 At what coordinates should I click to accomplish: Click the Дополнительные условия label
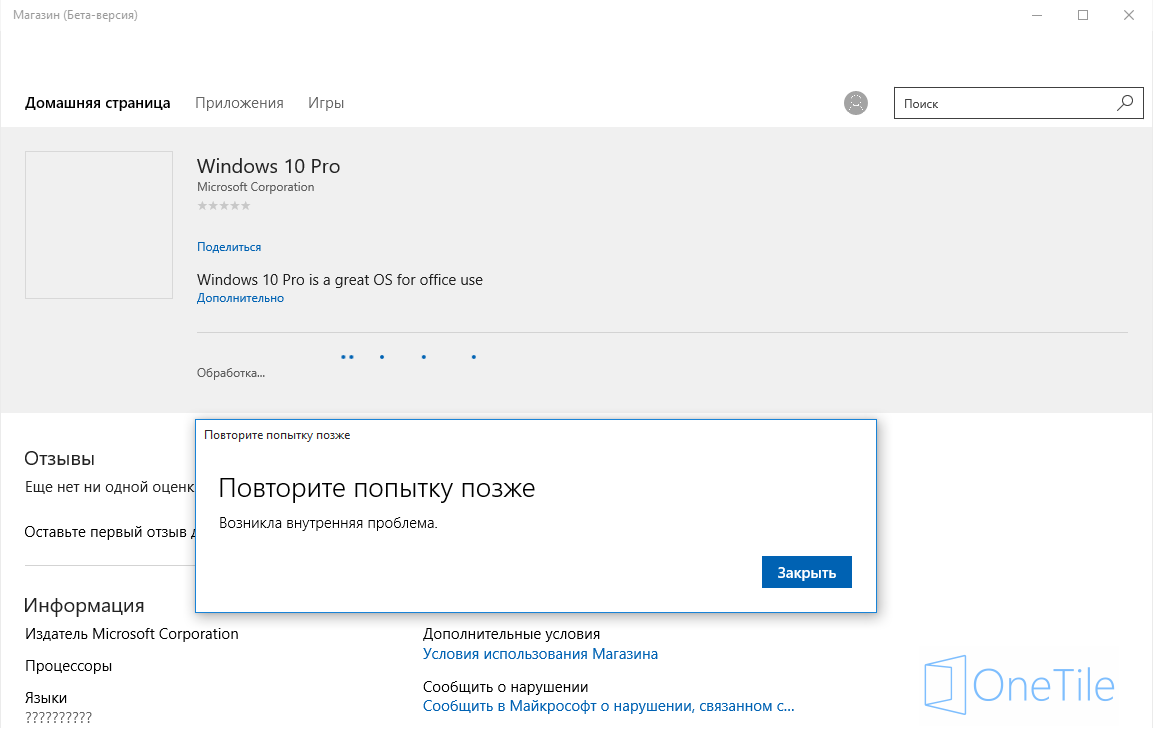coord(511,634)
